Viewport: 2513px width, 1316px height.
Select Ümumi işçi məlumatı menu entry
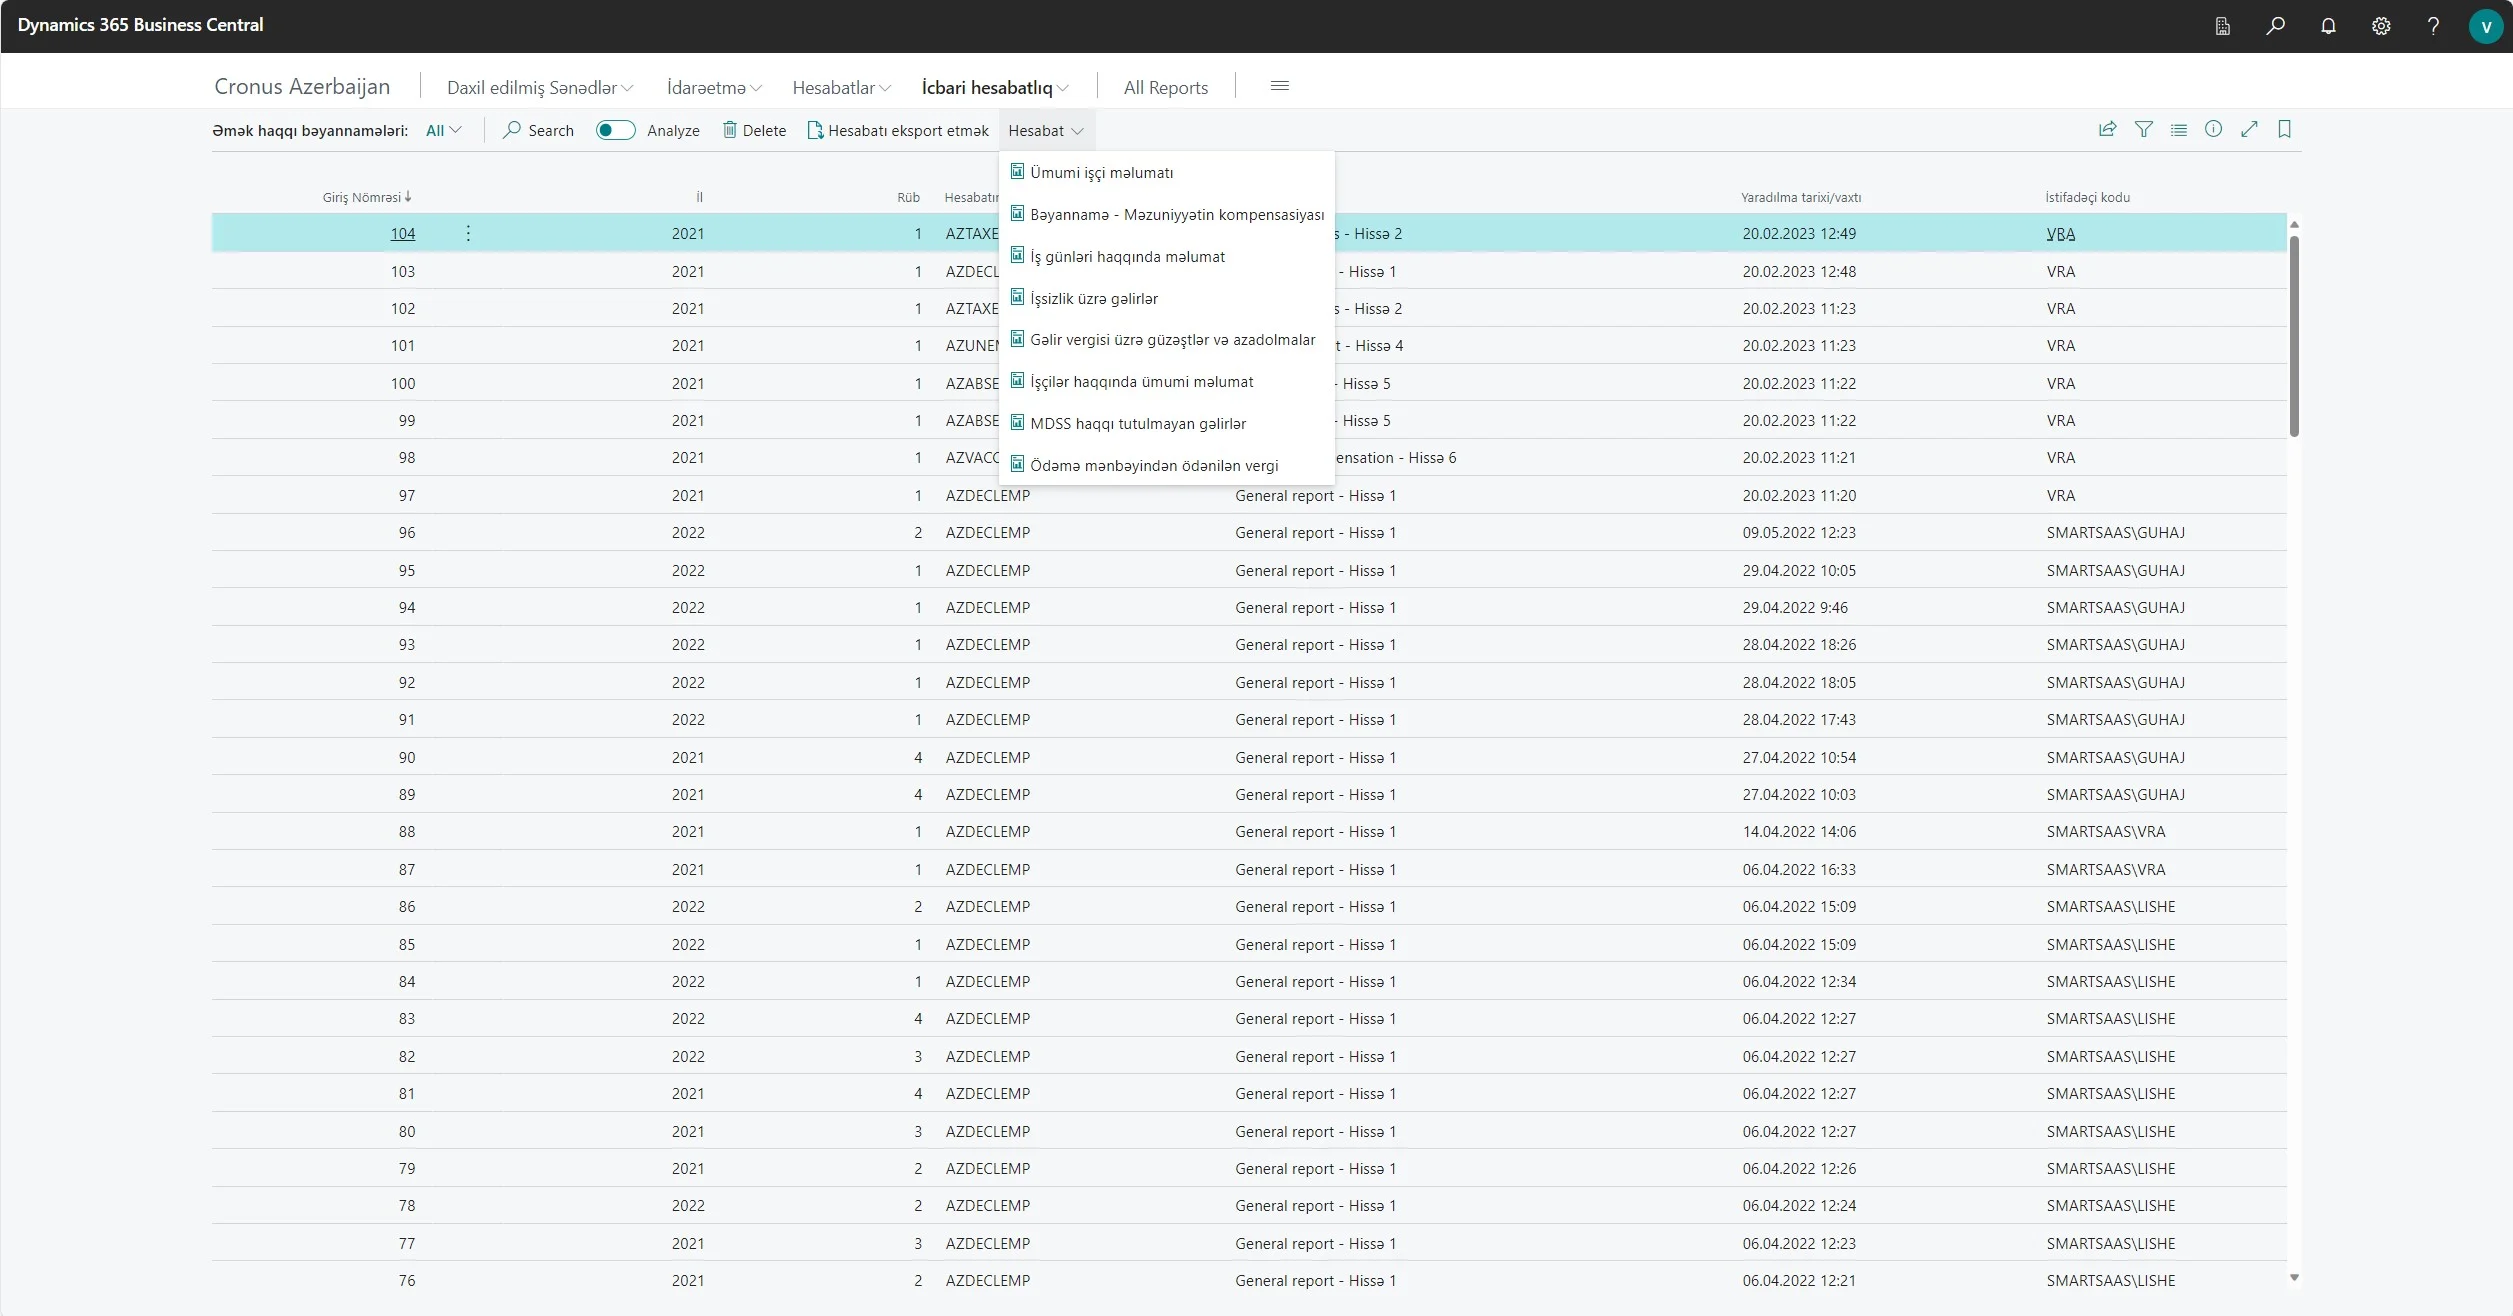(x=1101, y=173)
